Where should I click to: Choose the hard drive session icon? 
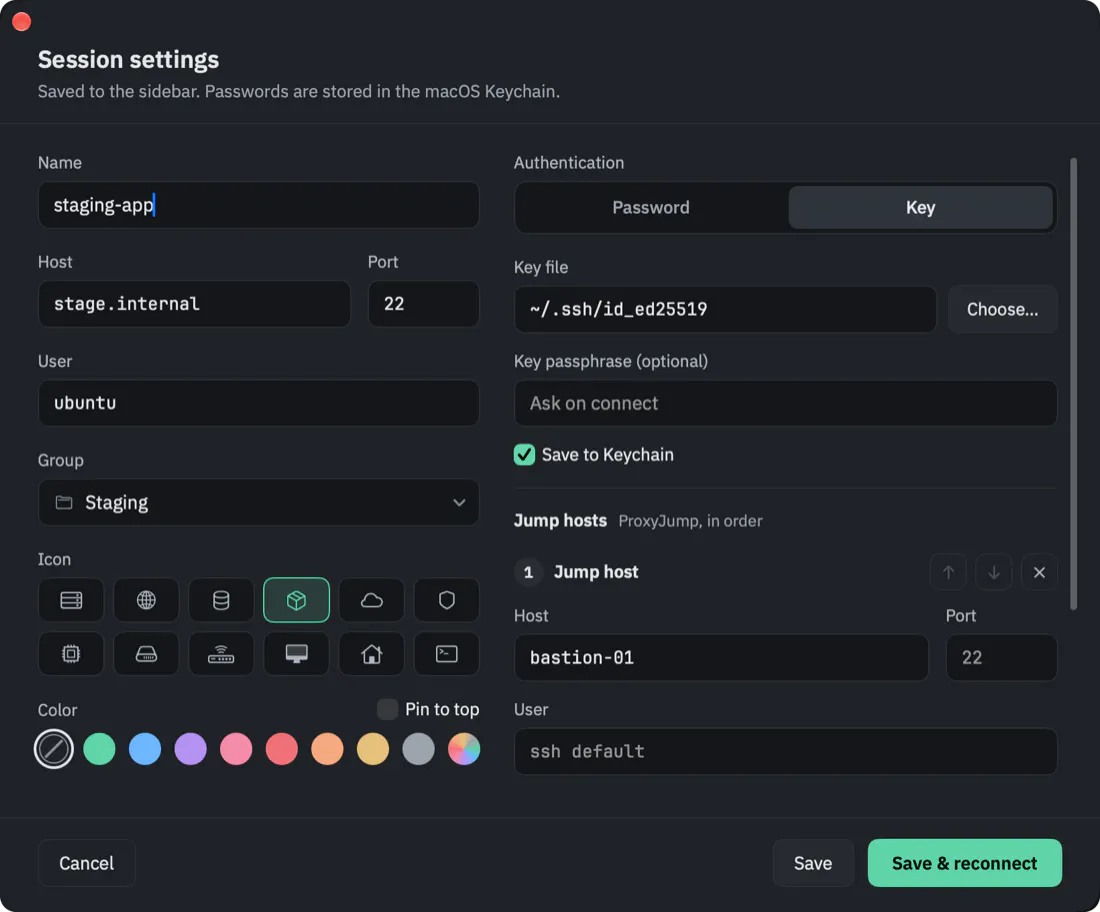point(146,654)
